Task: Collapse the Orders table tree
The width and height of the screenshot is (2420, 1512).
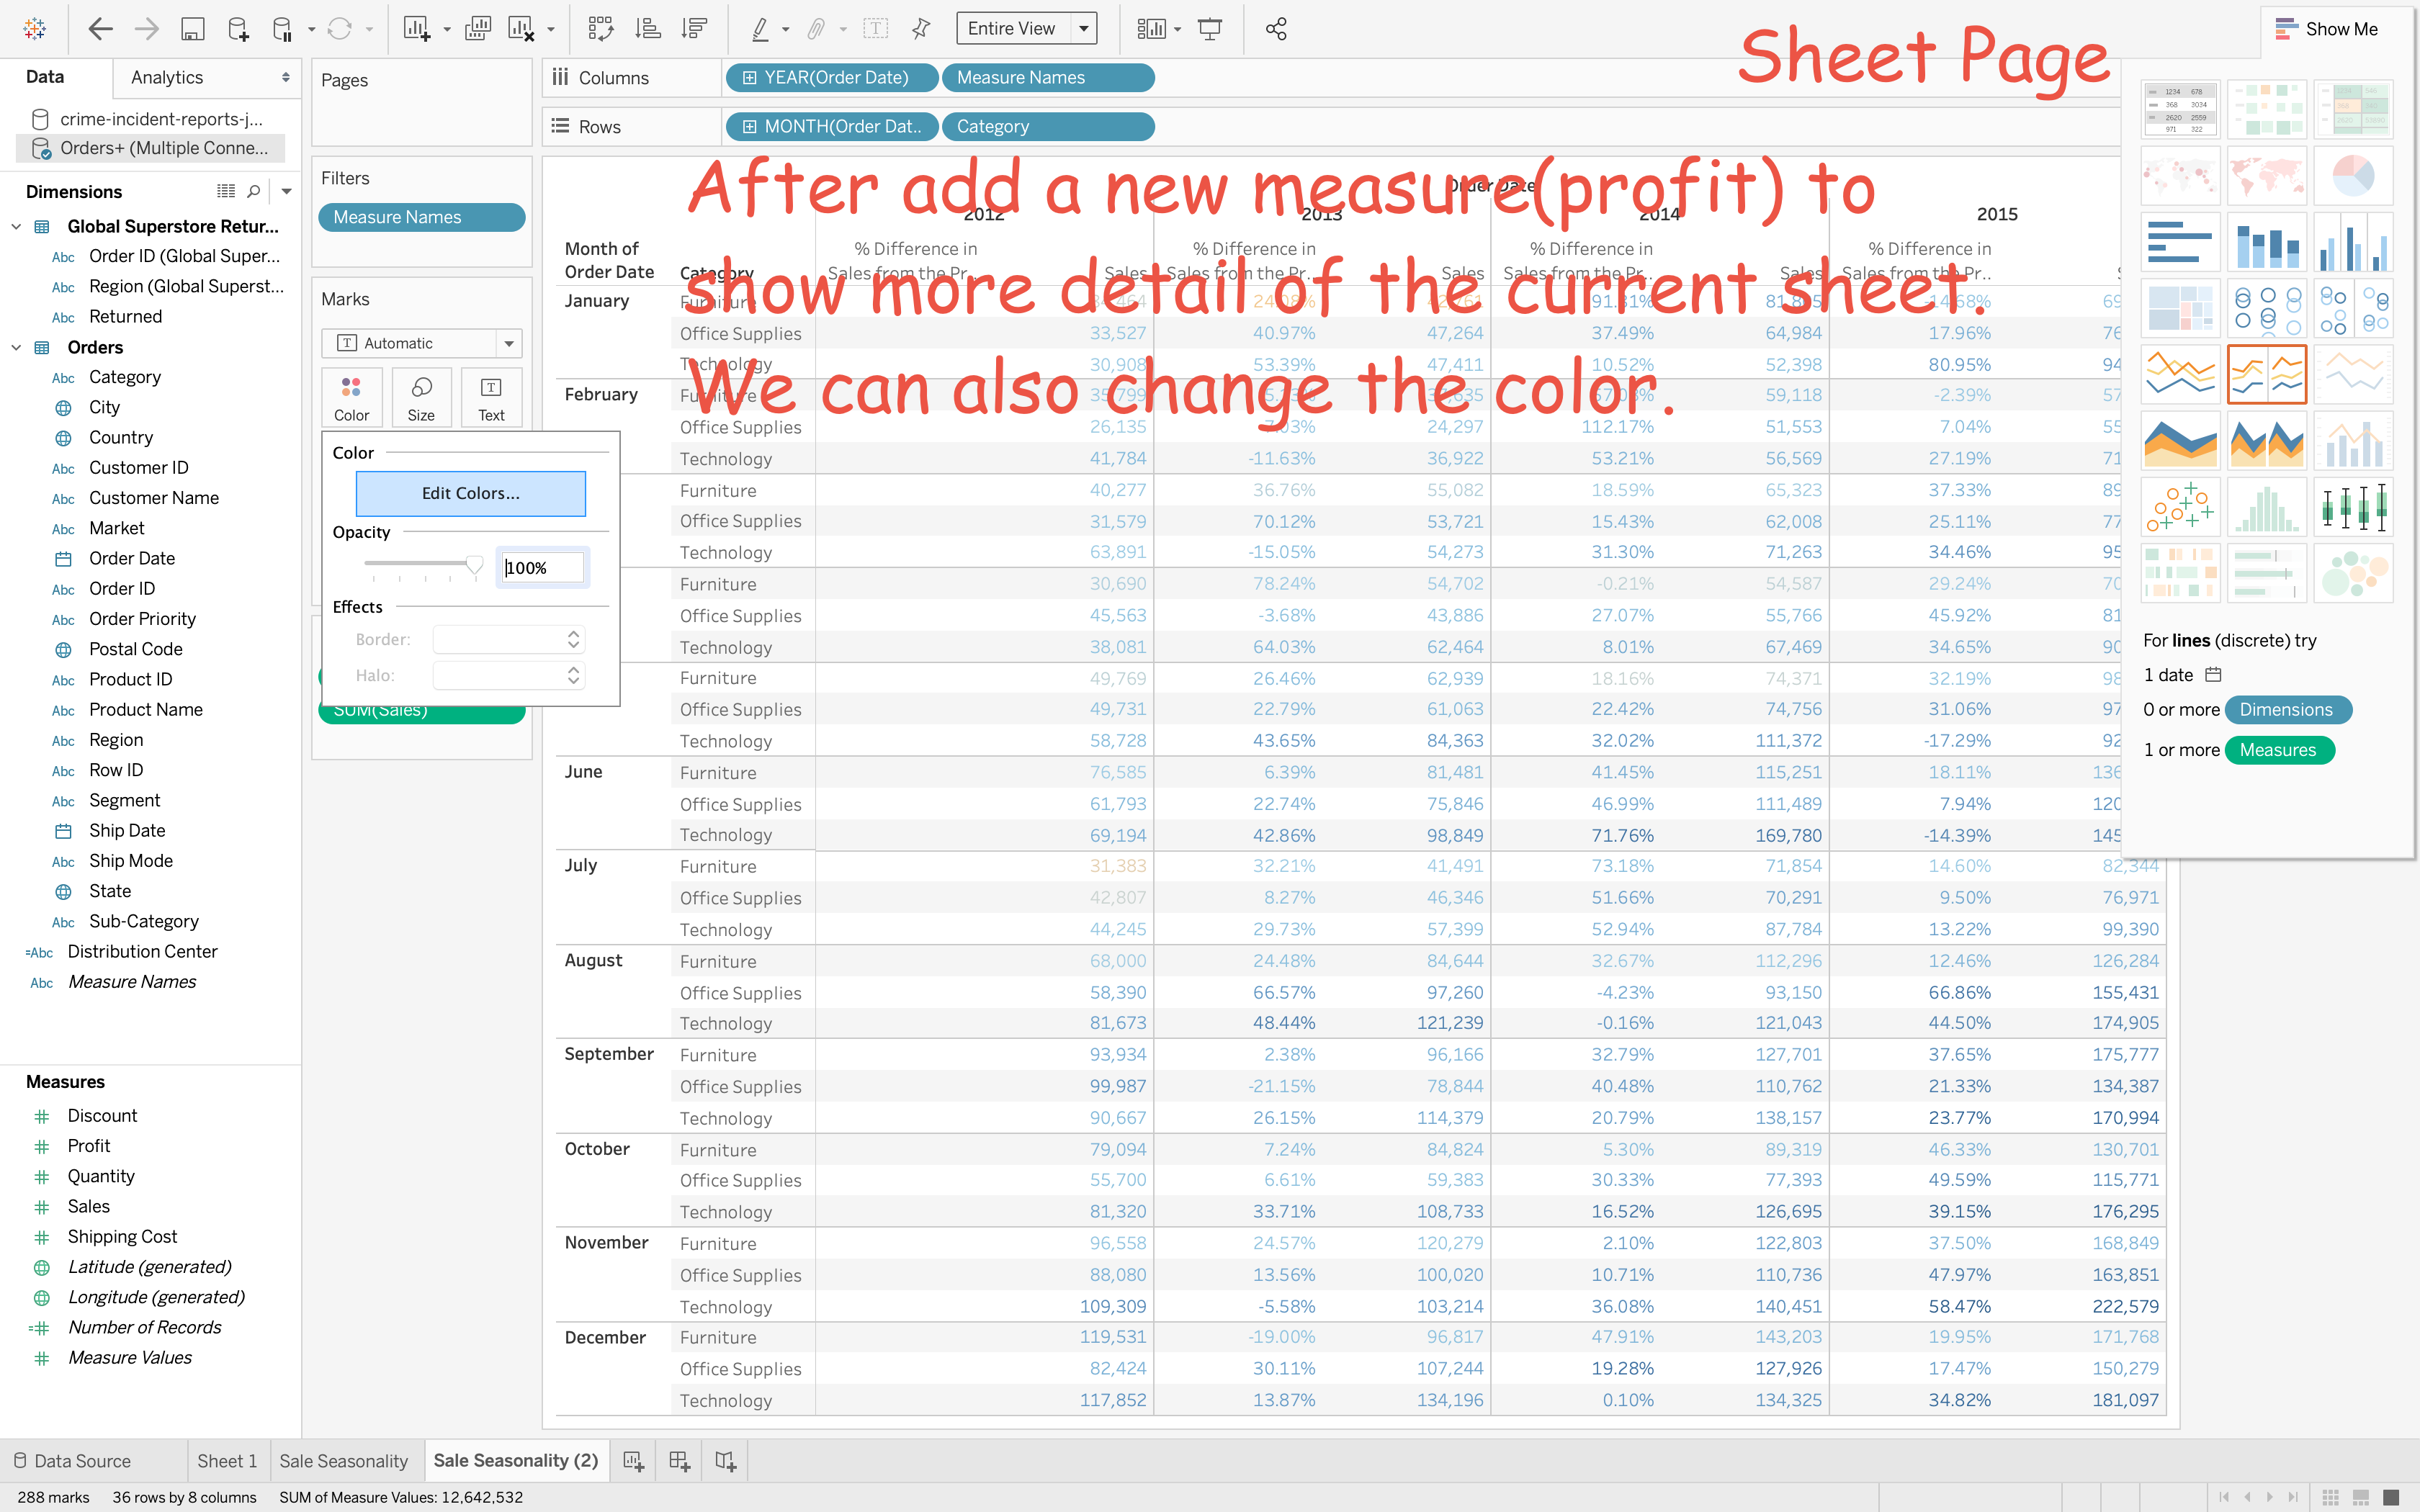Action: pos(16,347)
